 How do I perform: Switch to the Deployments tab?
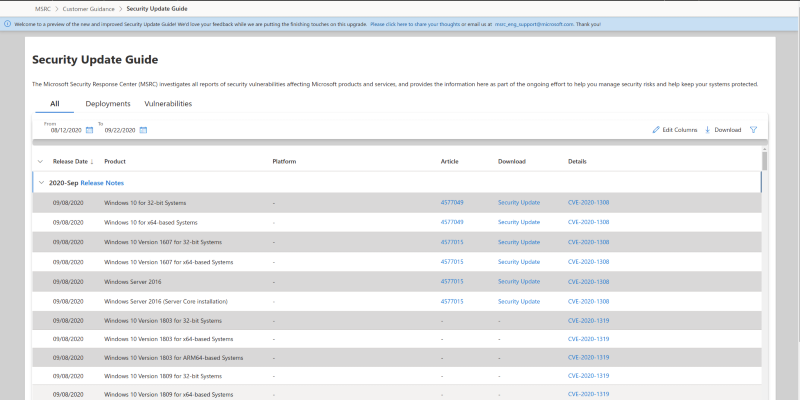coord(108,104)
